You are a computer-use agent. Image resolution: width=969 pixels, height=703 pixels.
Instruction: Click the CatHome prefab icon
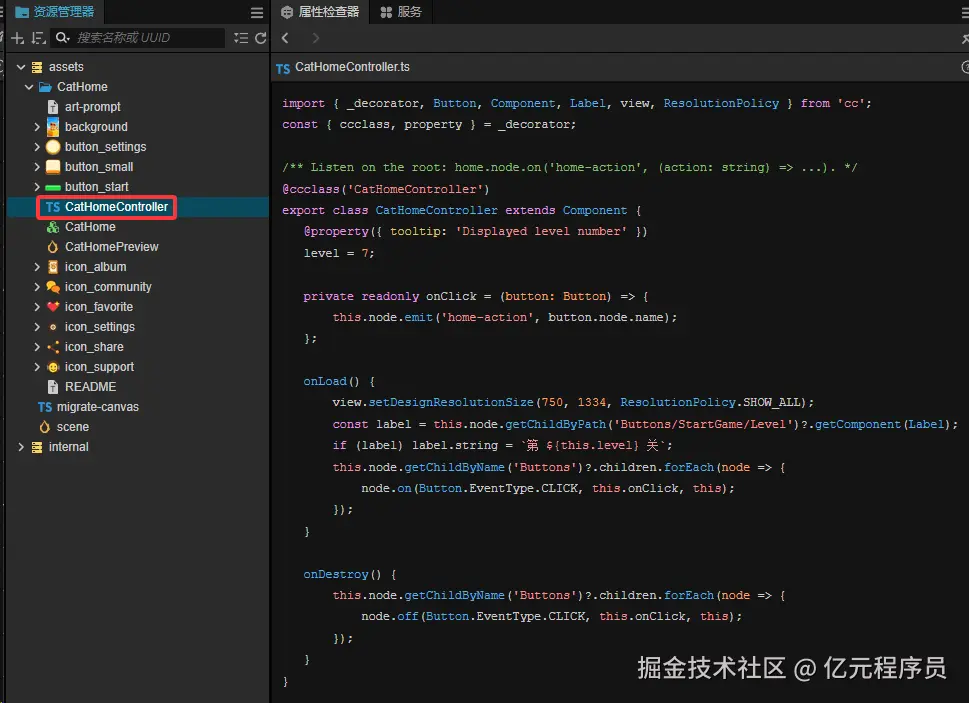[53, 227]
